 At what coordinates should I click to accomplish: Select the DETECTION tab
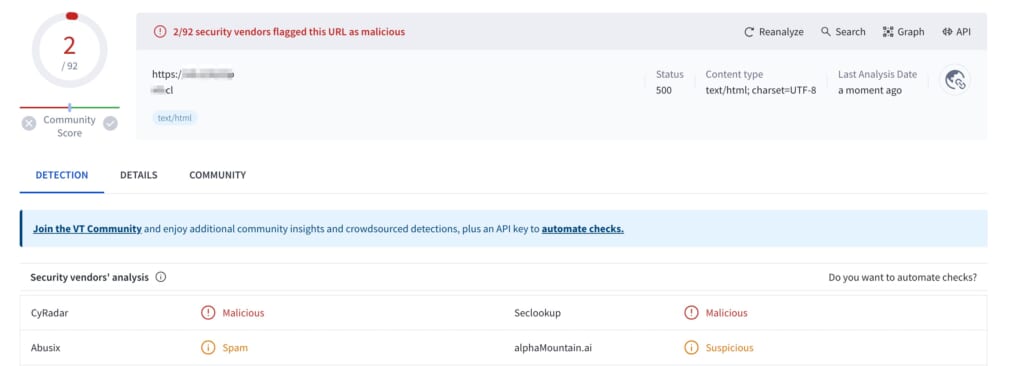61,175
